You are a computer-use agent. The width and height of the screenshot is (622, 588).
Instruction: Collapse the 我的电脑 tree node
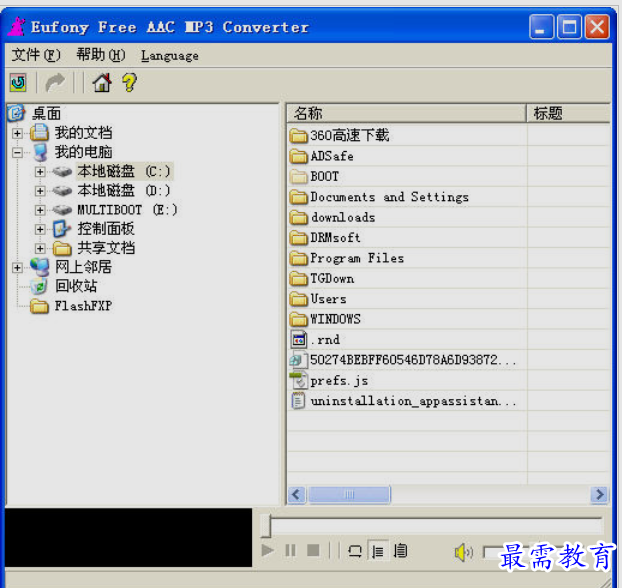click(17, 152)
